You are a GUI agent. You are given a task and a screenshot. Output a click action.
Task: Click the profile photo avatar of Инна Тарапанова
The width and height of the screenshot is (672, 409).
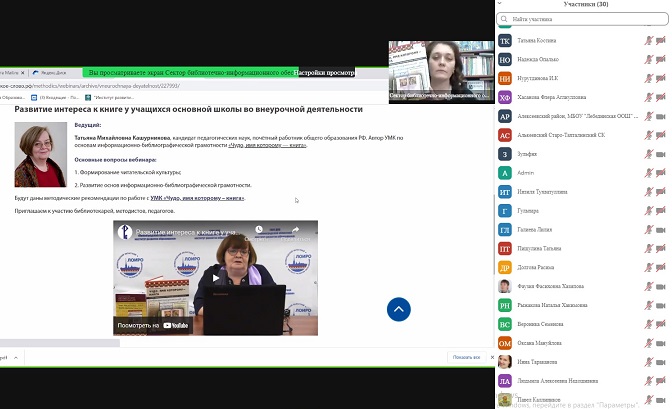505,362
